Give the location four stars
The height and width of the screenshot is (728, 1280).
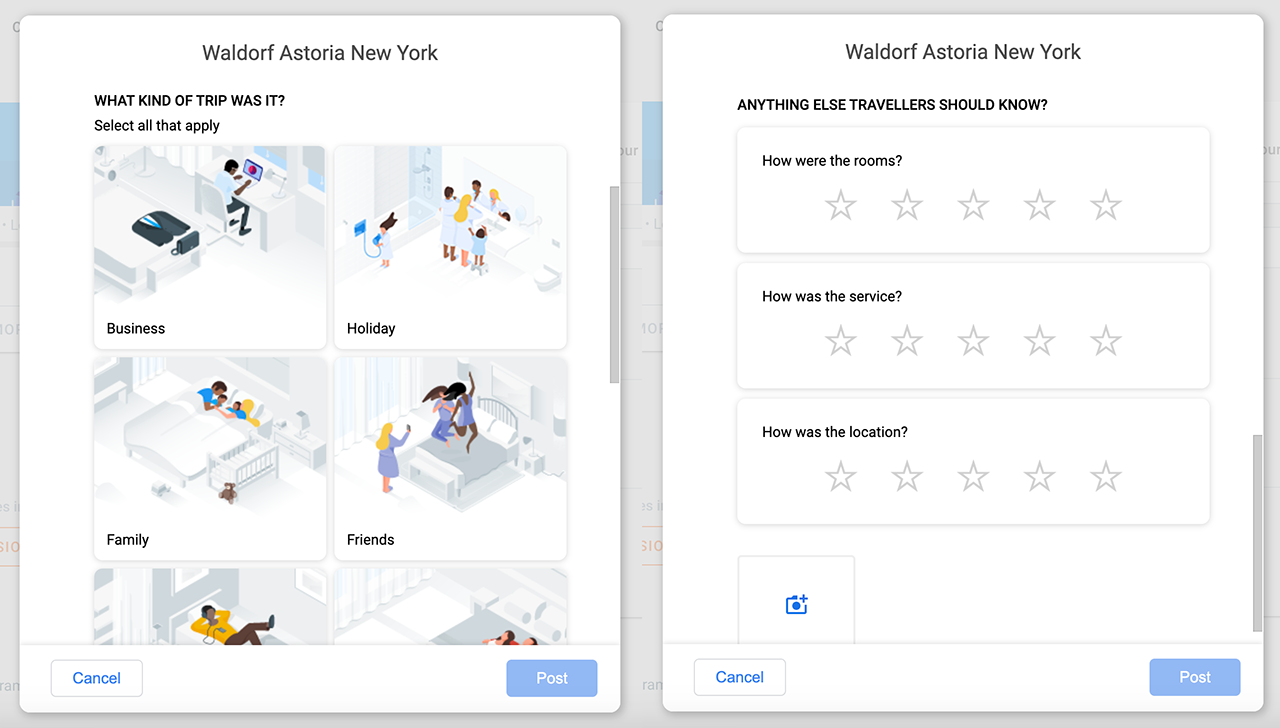[x=1040, y=477]
